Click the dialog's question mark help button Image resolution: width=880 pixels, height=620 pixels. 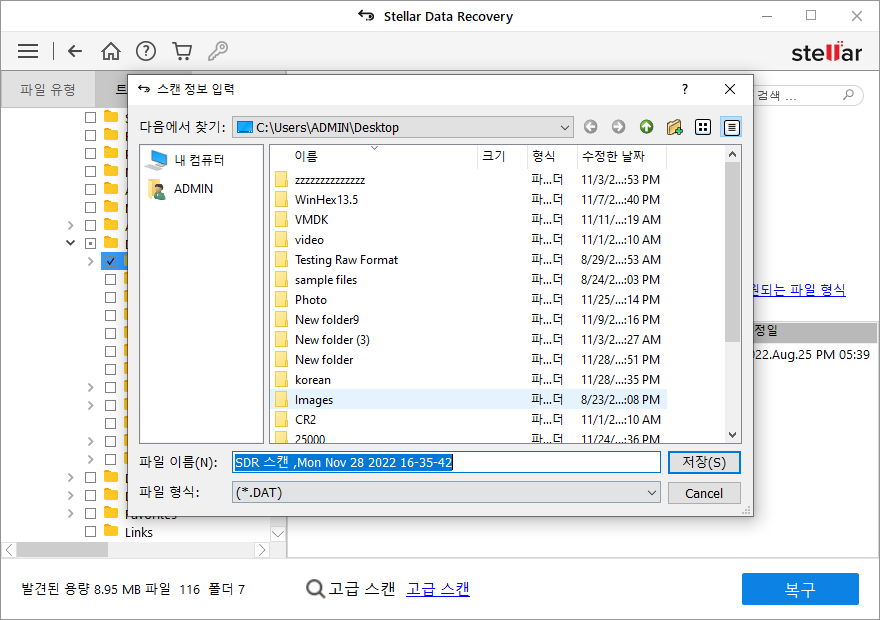pyautogui.click(x=685, y=89)
